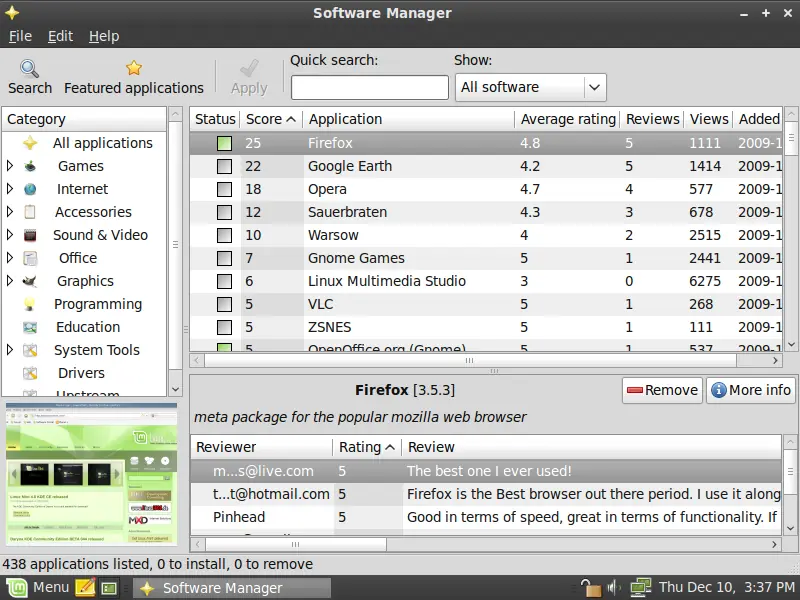Click the Remove button for Firefox
Screen dimensions: 800x600
pyautogui.click(x=661, y=390)
